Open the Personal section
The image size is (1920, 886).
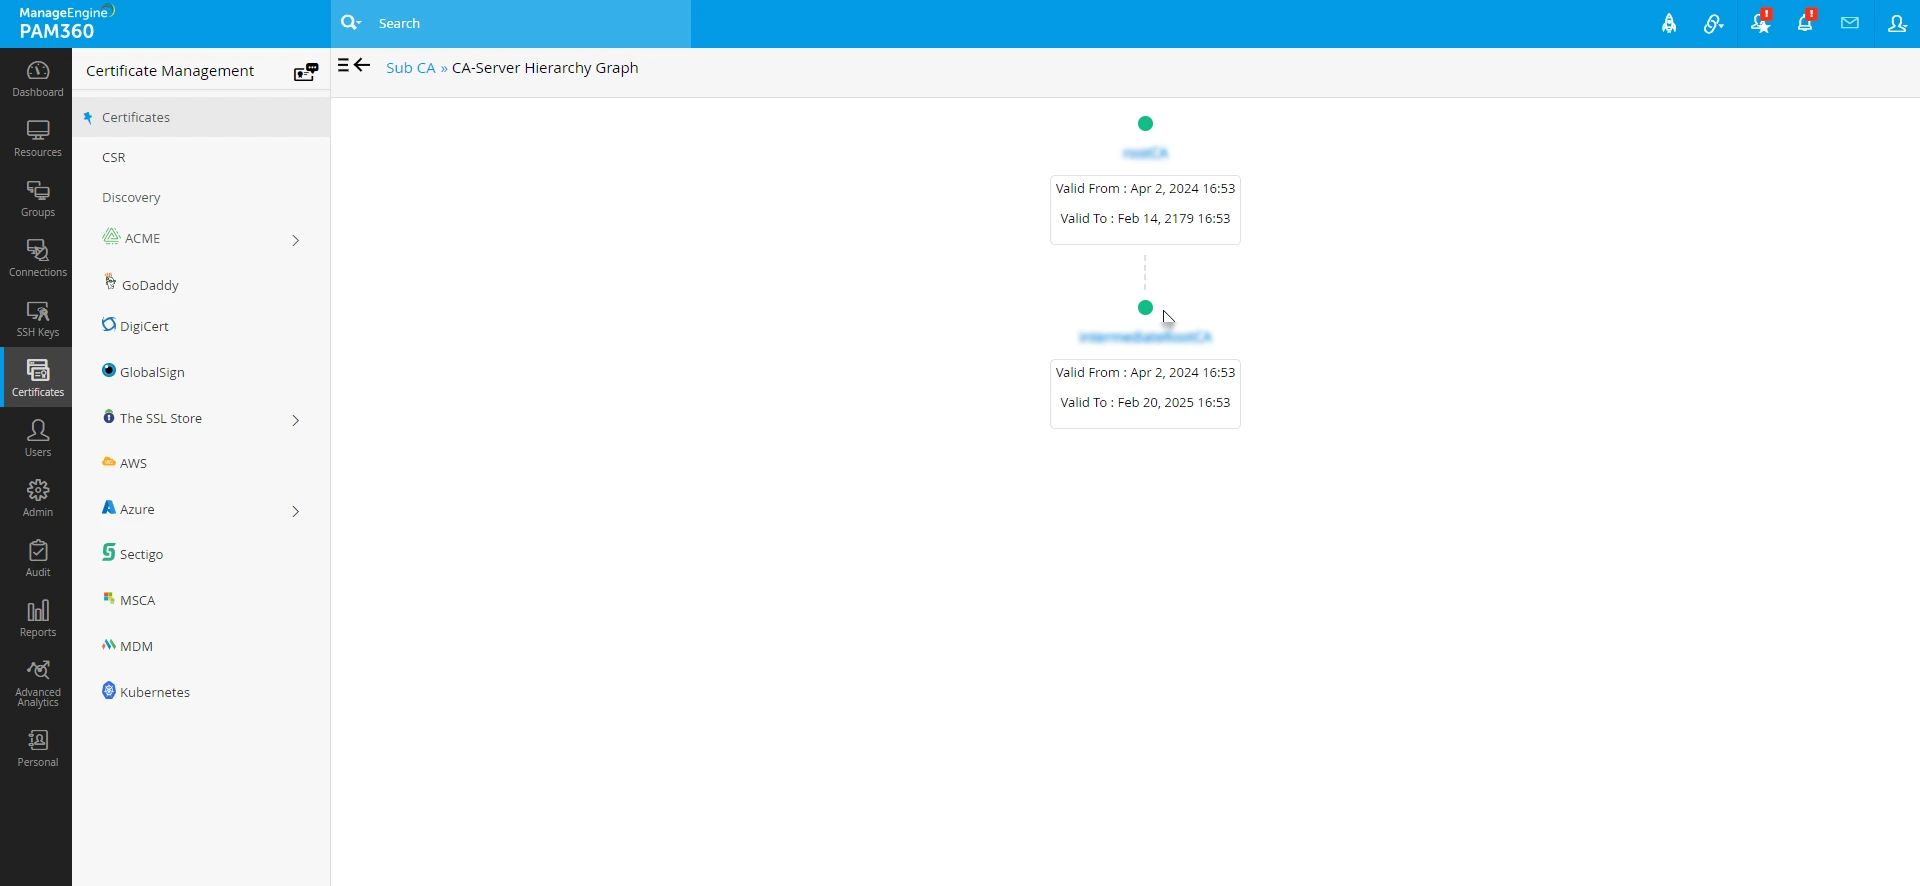[37, 748]
